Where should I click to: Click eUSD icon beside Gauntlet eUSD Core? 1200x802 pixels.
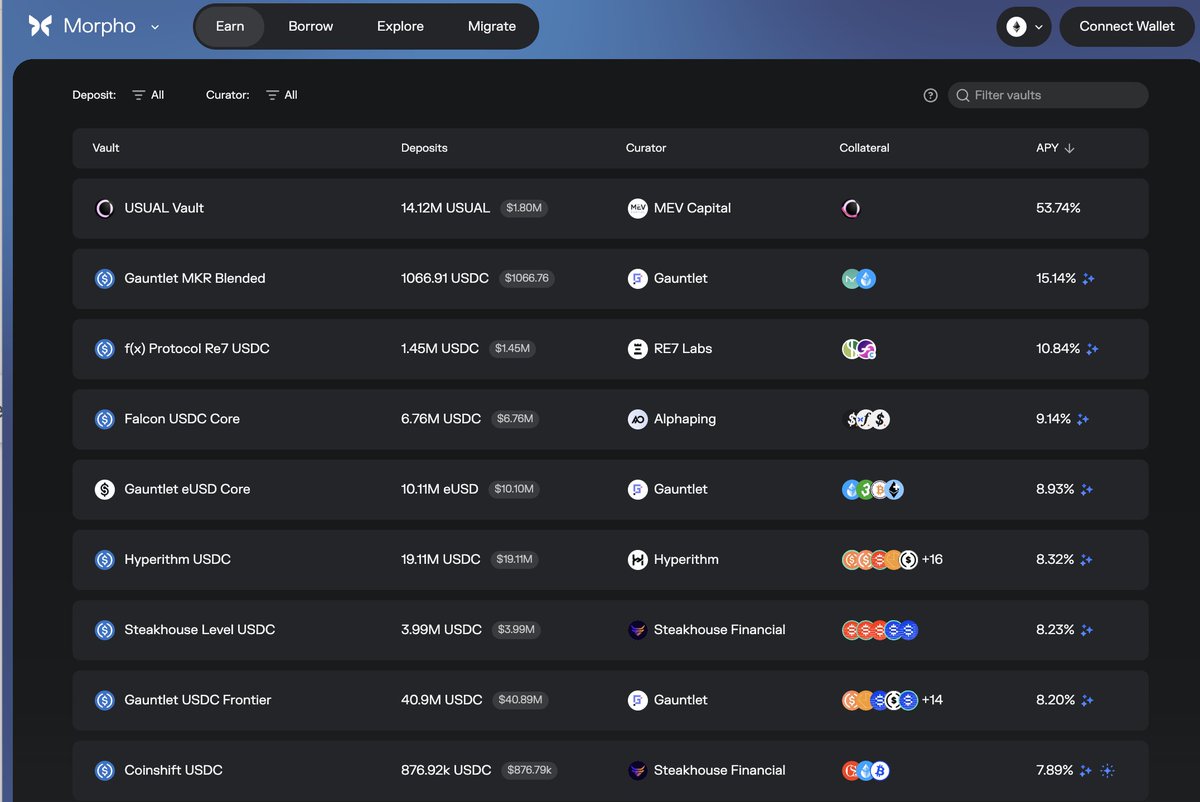[x=104, y=490]
